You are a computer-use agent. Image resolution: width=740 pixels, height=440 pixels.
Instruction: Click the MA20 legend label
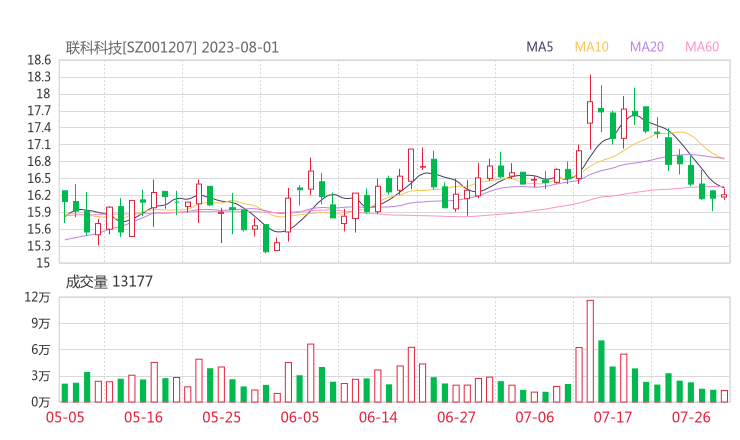click(647, 47)
